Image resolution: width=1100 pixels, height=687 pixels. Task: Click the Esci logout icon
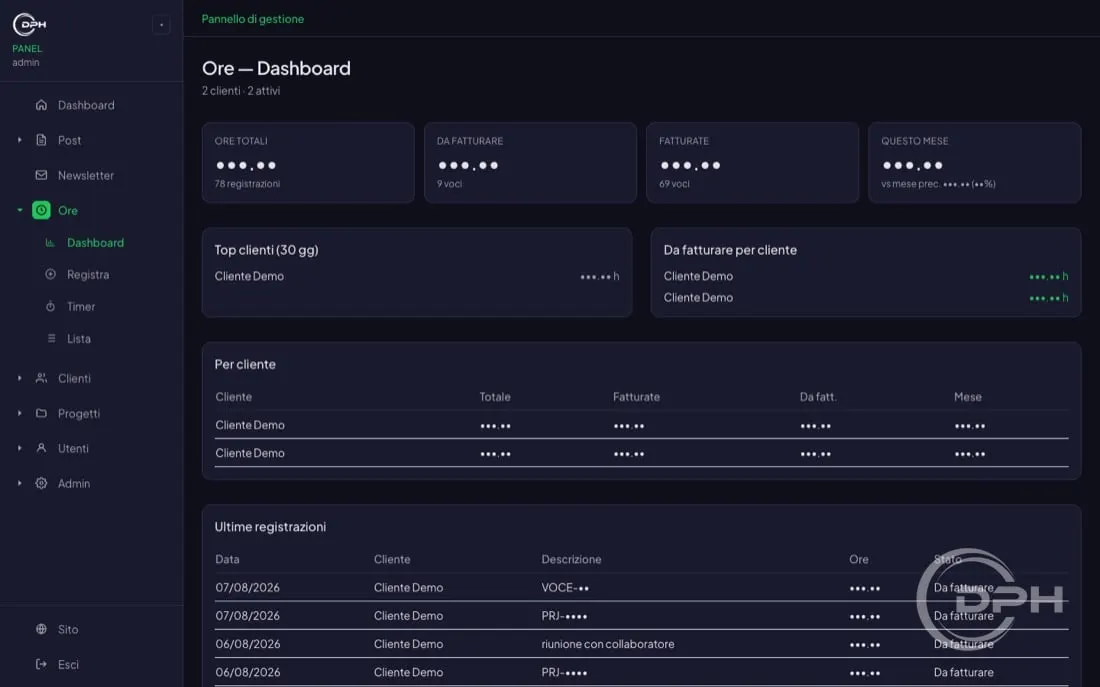(x=41, y=665)
